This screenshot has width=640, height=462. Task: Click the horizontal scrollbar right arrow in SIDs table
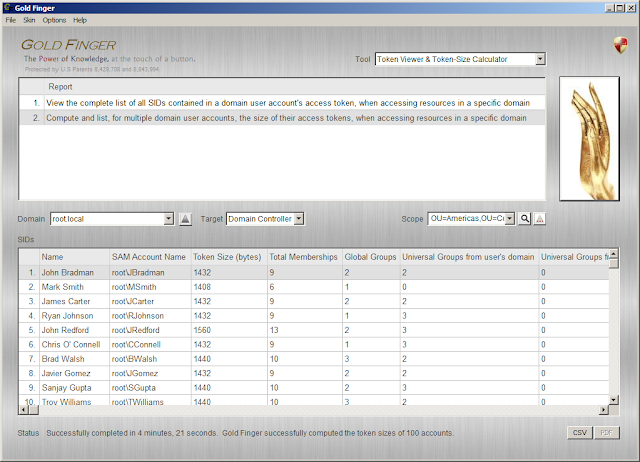pos(604,410)
